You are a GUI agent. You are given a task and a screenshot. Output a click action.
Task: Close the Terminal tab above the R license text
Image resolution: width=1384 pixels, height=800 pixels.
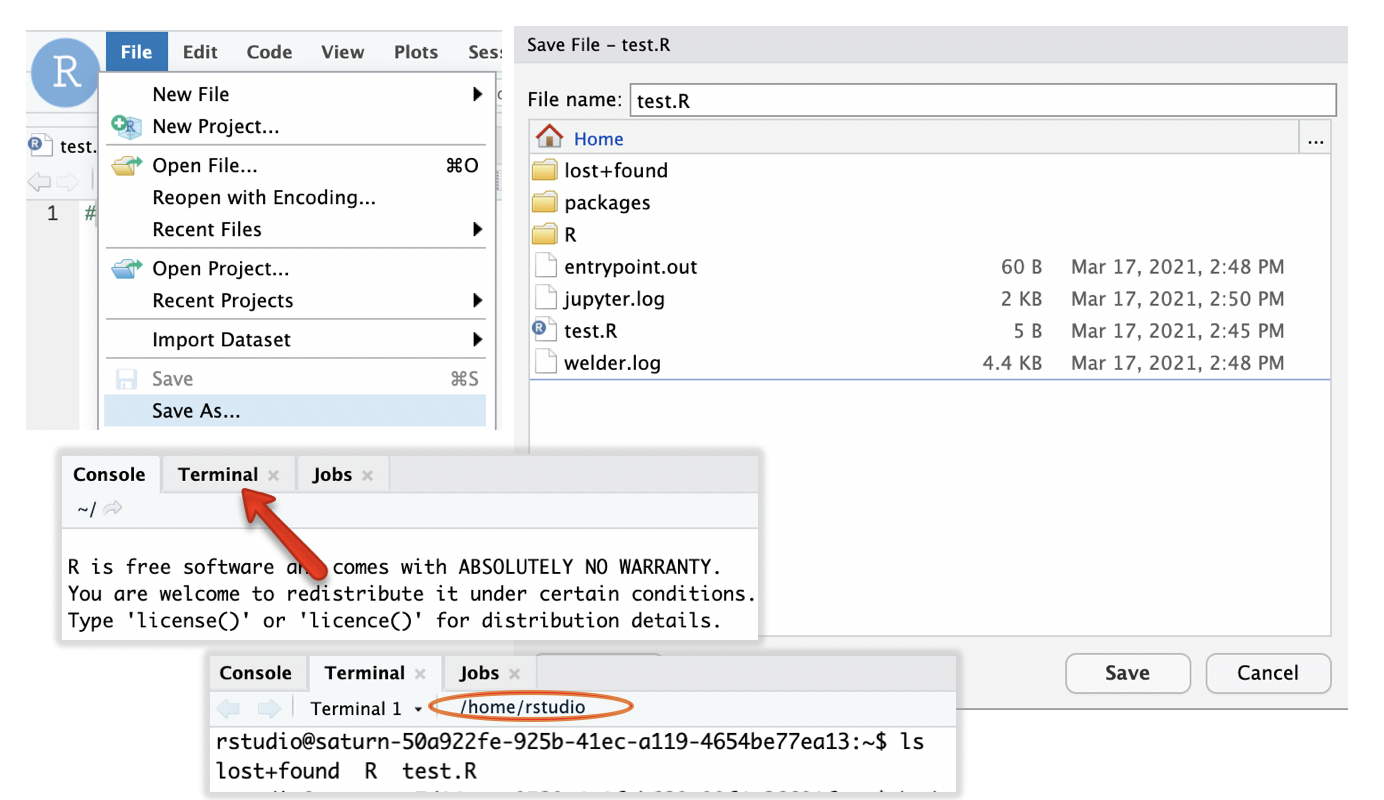274,476
